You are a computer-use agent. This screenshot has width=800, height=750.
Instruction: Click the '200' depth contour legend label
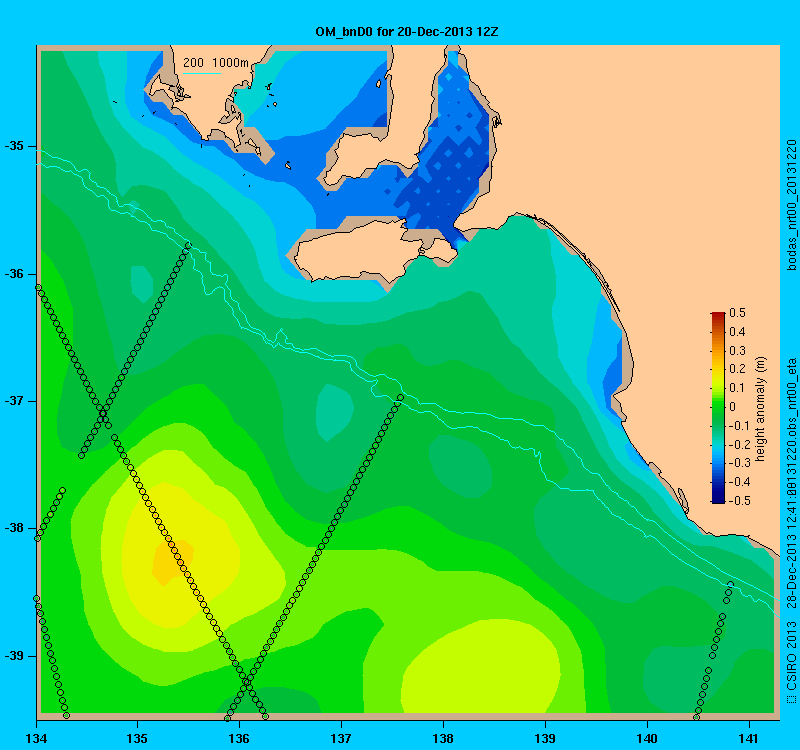click(193, 63)
